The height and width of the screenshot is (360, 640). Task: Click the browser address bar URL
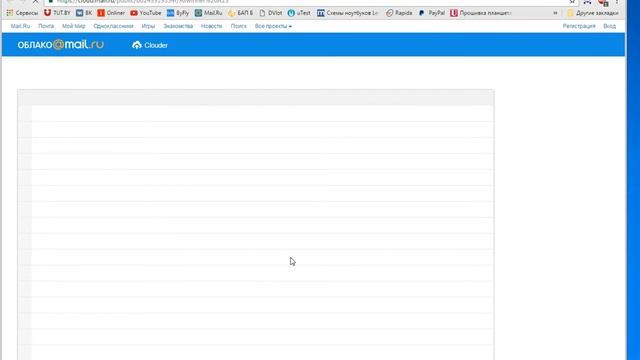pyautogui.click(x=143, y=2)
